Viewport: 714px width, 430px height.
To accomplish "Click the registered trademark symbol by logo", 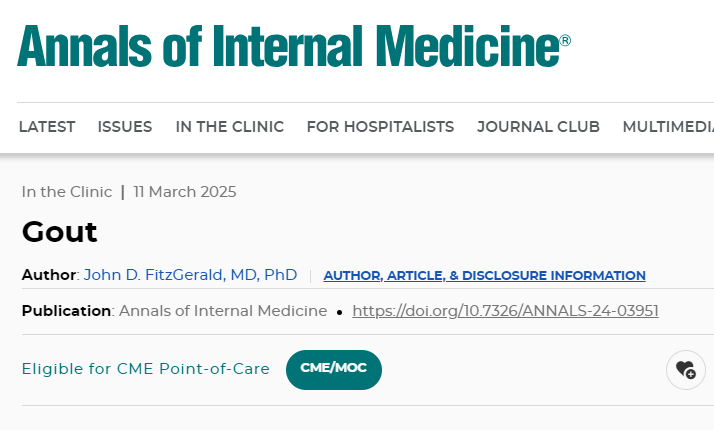I will (x=565, y=41).
